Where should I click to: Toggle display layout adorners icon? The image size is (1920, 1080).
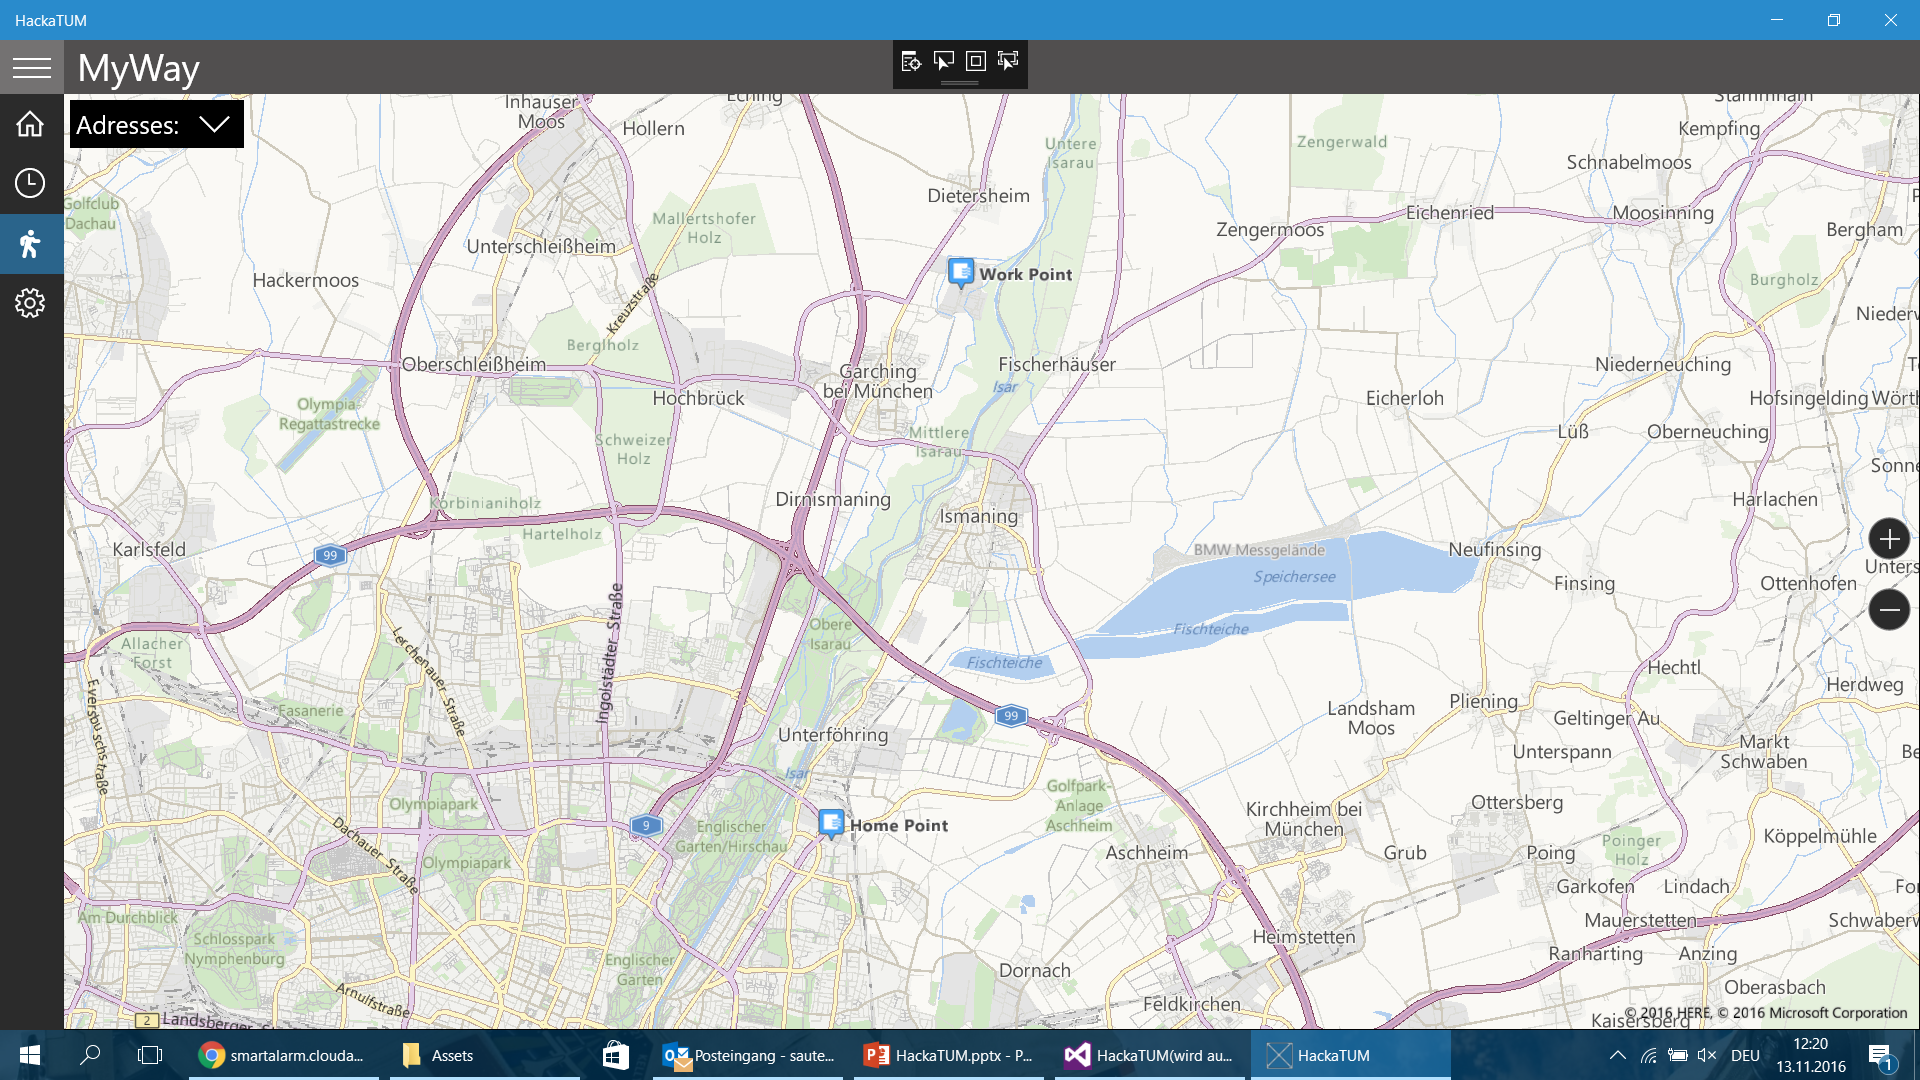click(976, 62)
